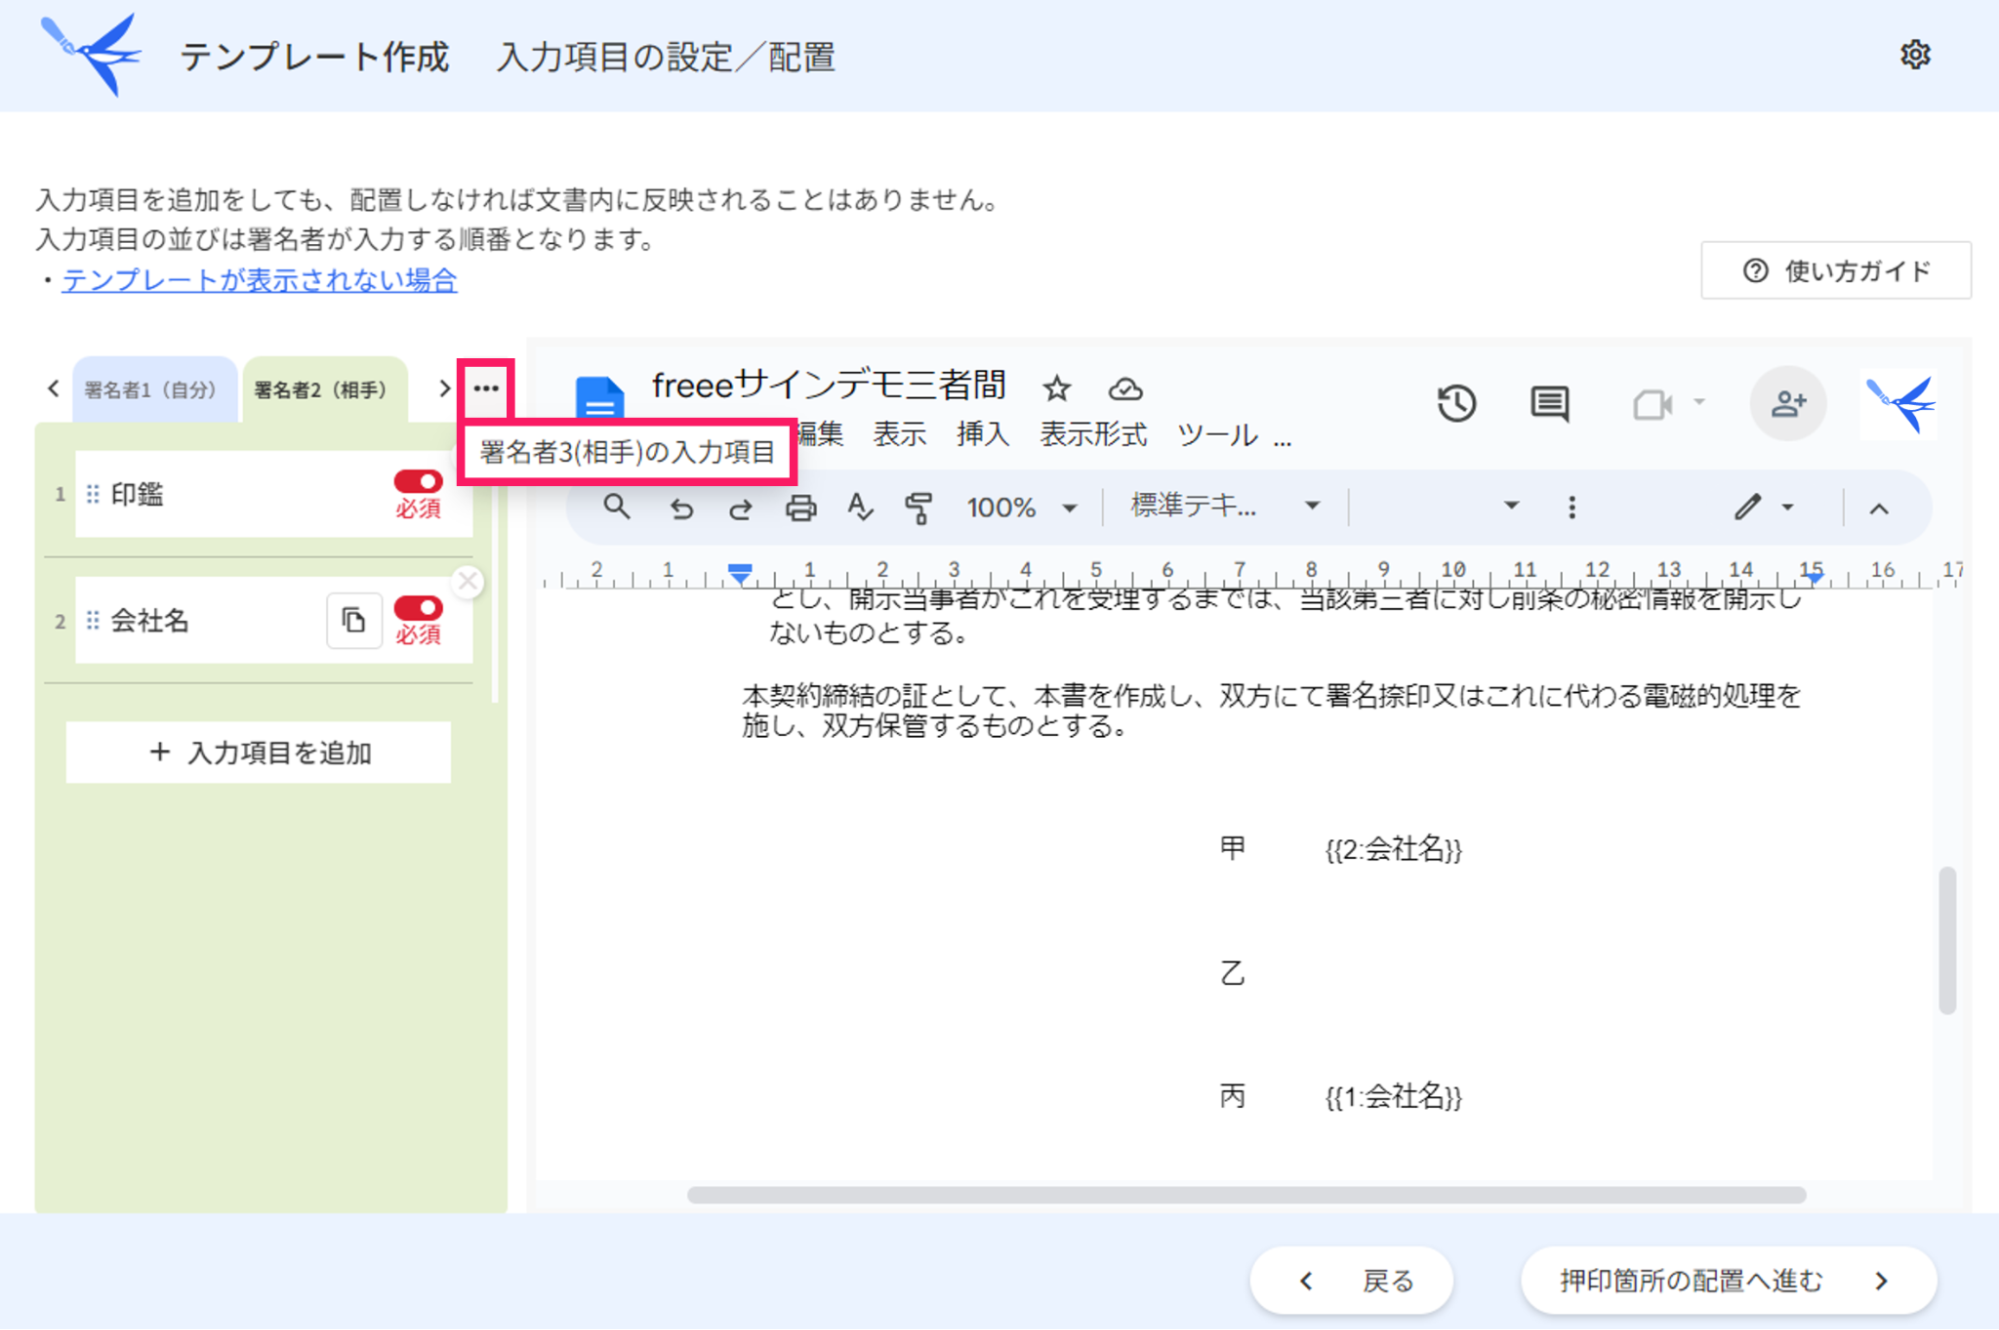This screenshot has height=1330, width=1999.
Task: Select 署名者3(相手)の入力項目 from the popup
Action: coord(627,452)
